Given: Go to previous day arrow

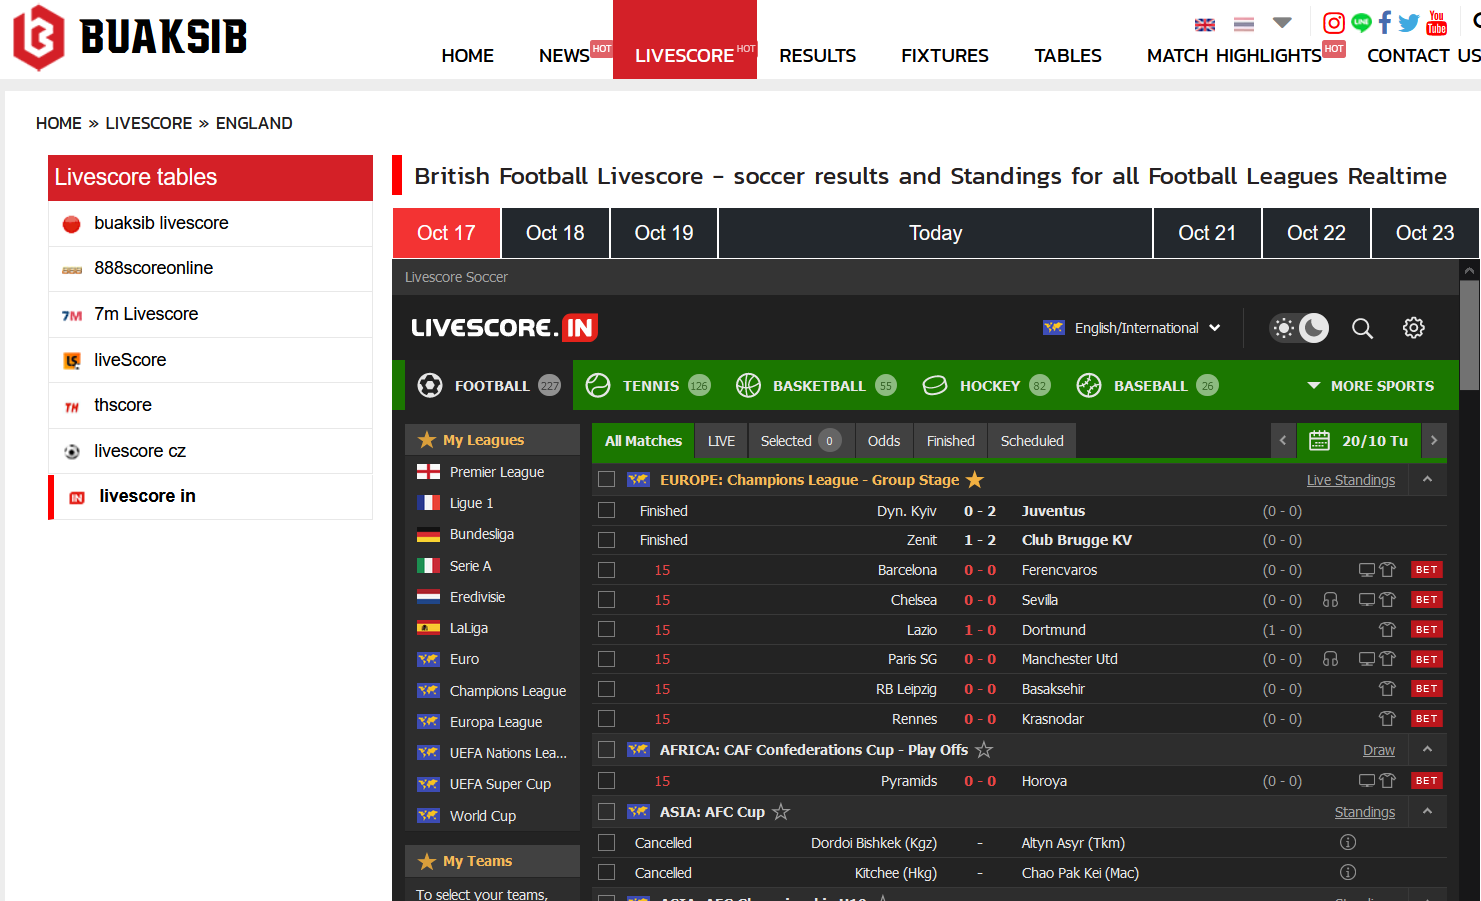Looking at the screenshot, I should pyautogui.click(x=1283, y=440).
